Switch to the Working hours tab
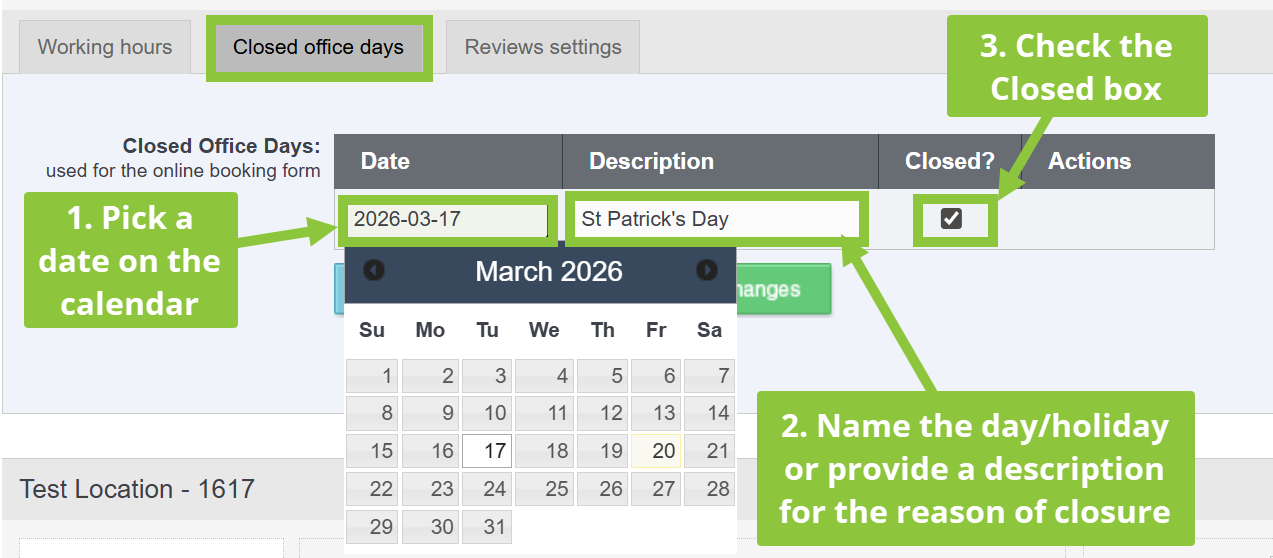The height and width of the screenshot is (558, 1273). pyautogui.click(x=105, y=47)
